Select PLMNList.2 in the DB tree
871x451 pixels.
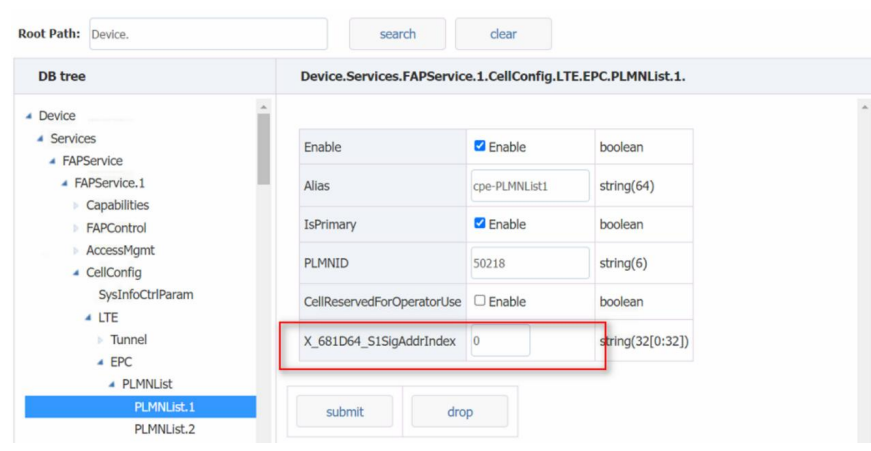pyautogui.click(x=164, y=429)
